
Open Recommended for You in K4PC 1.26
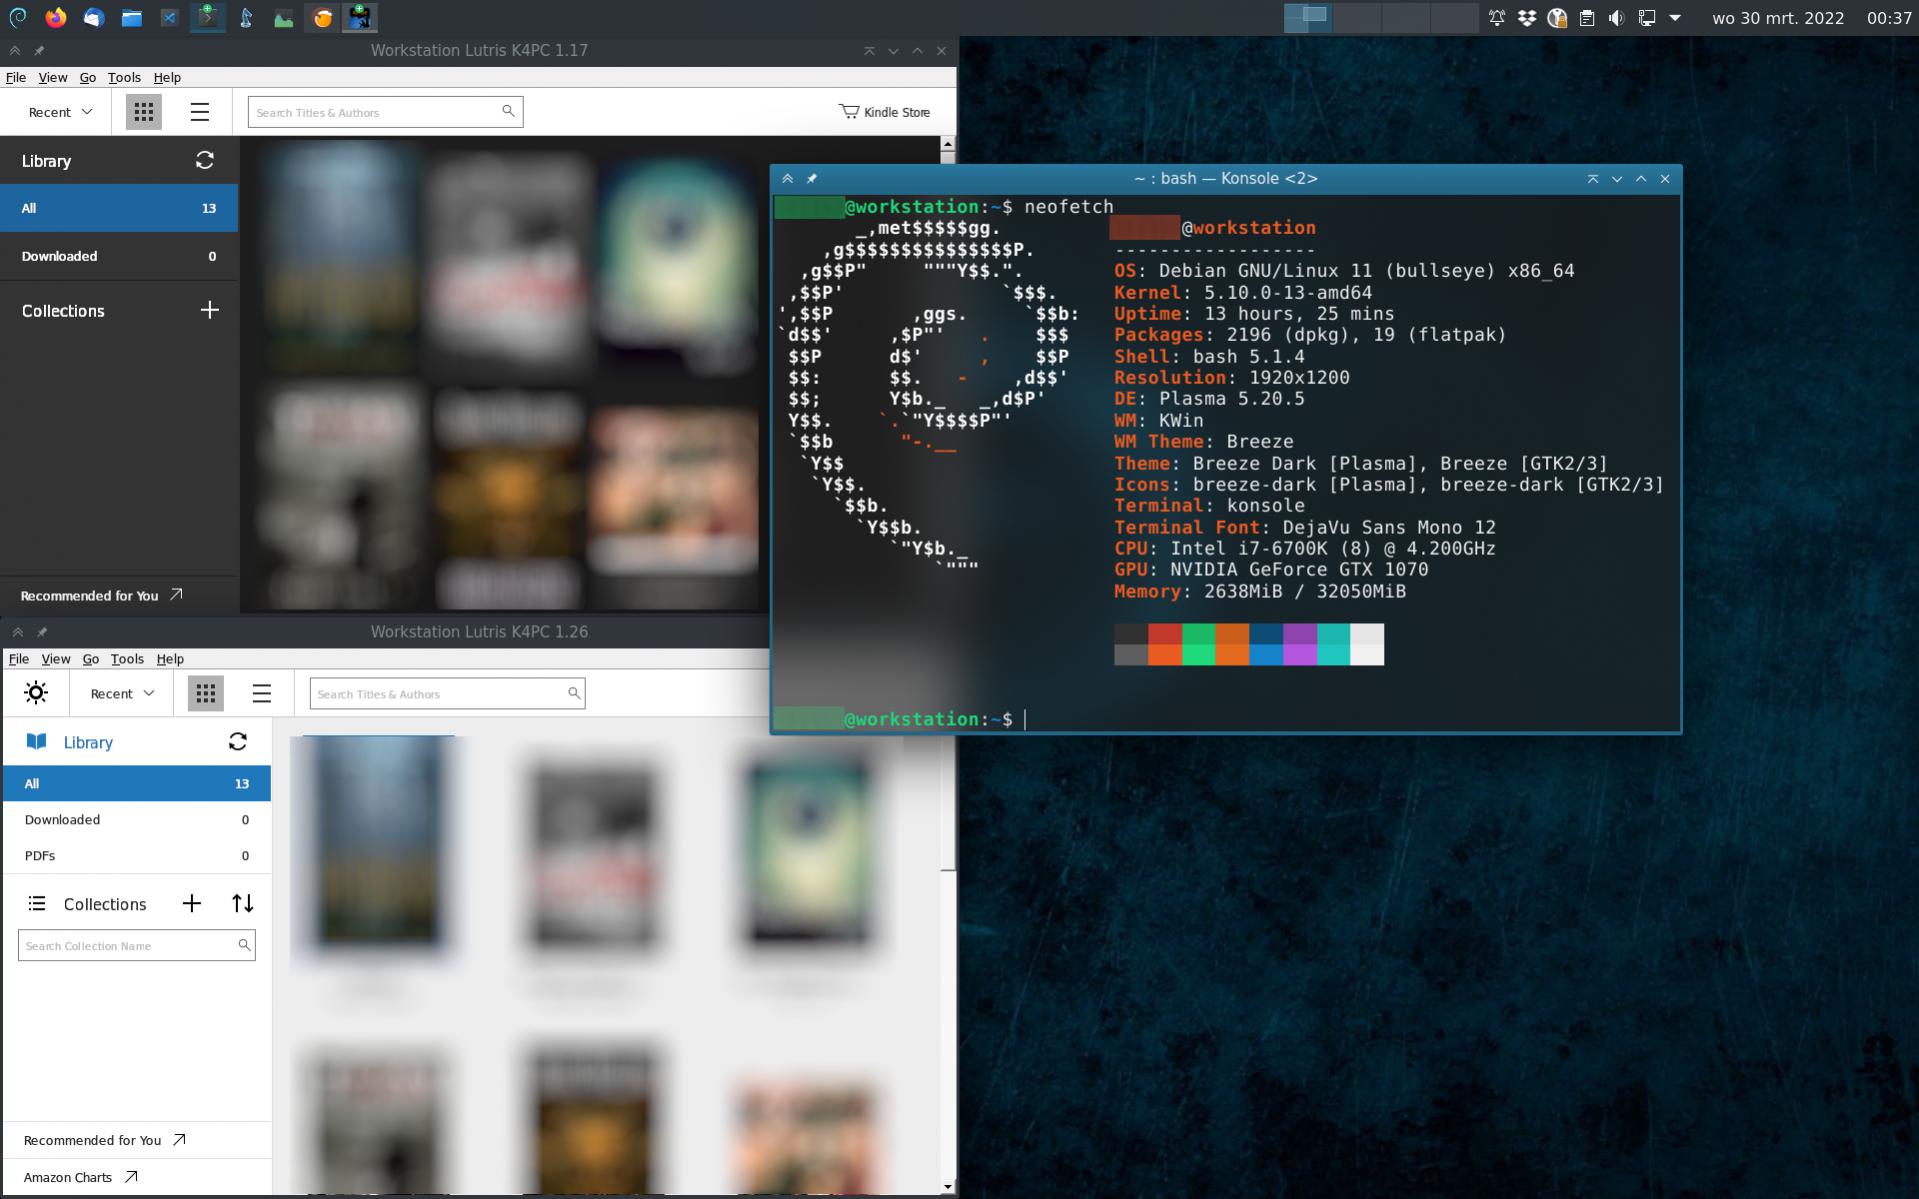click(104, 1140)
